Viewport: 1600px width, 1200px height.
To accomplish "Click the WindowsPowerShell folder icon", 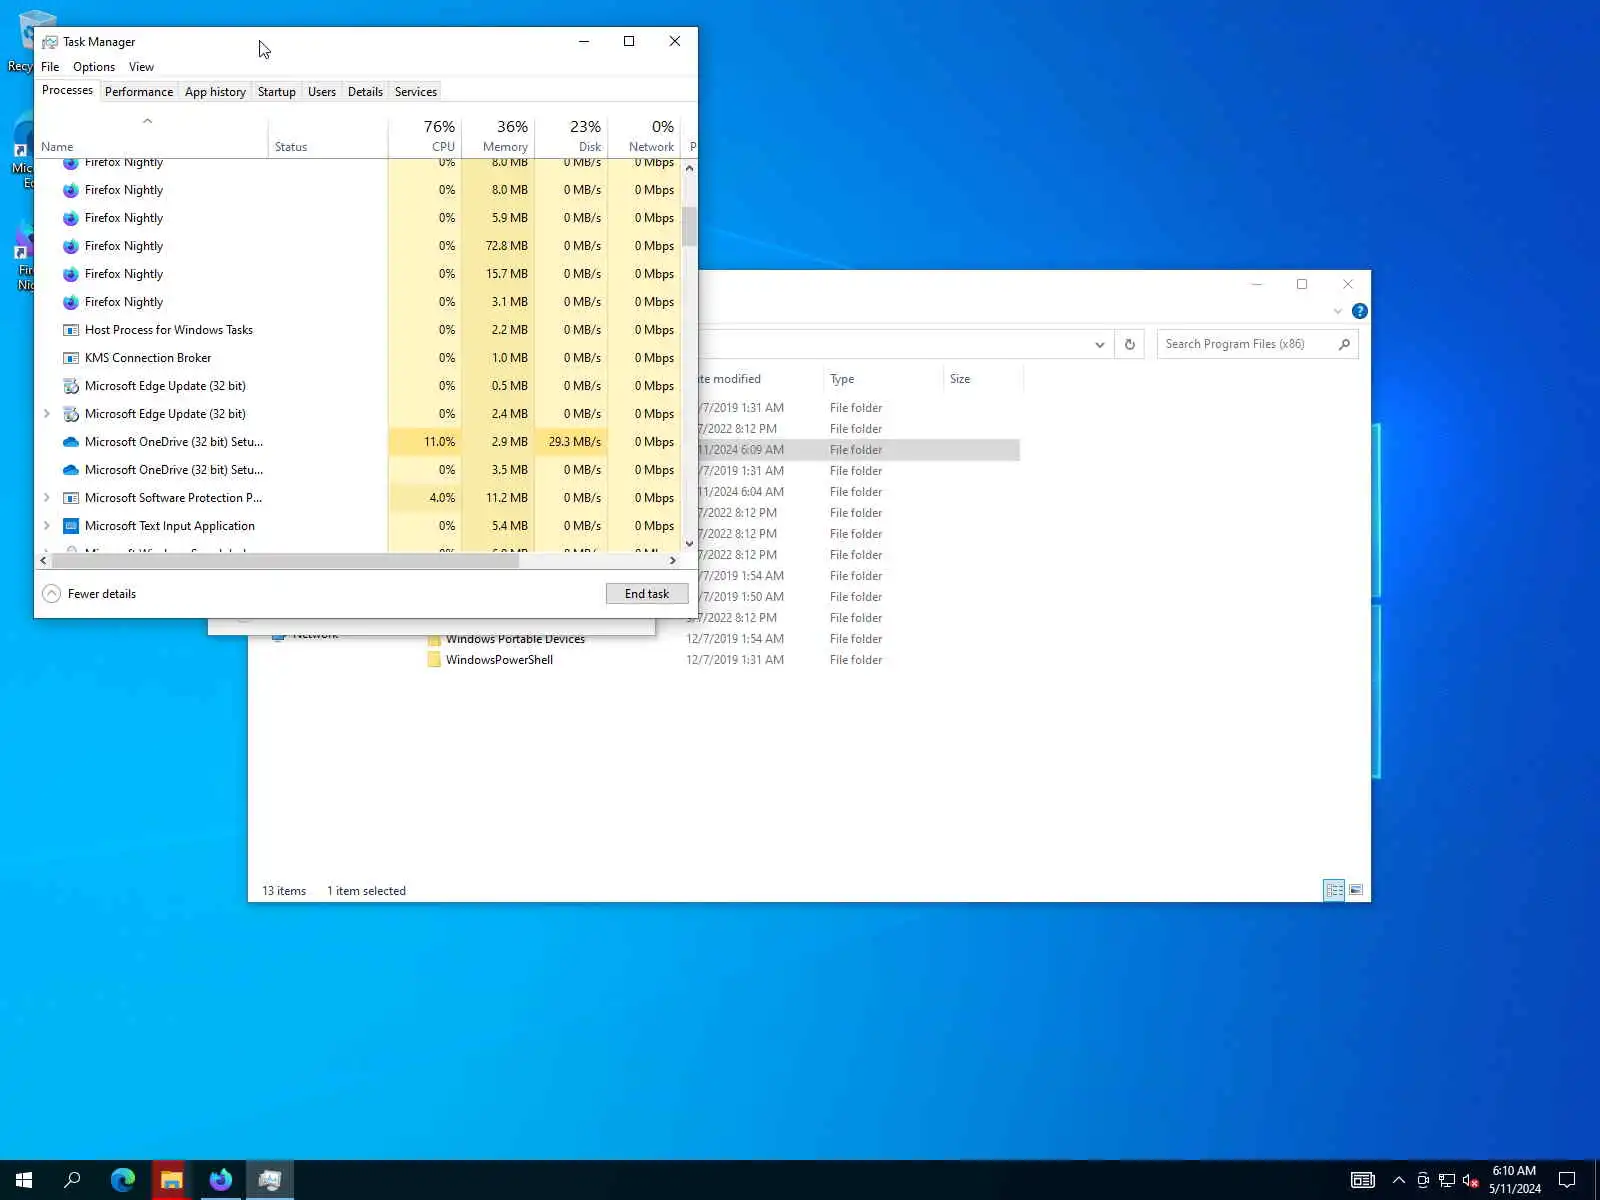I will point(434,660).
